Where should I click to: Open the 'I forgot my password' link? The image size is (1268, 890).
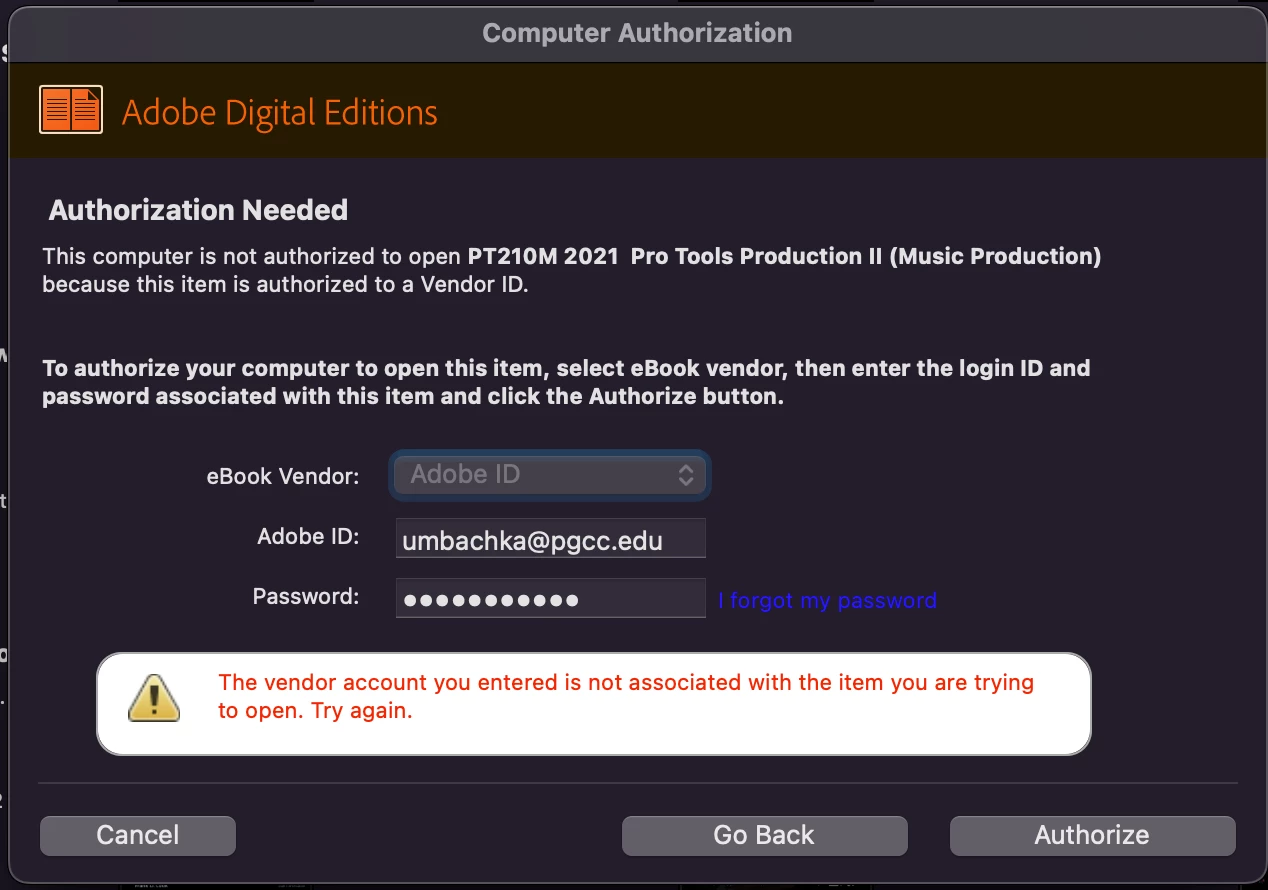[827, 600]
